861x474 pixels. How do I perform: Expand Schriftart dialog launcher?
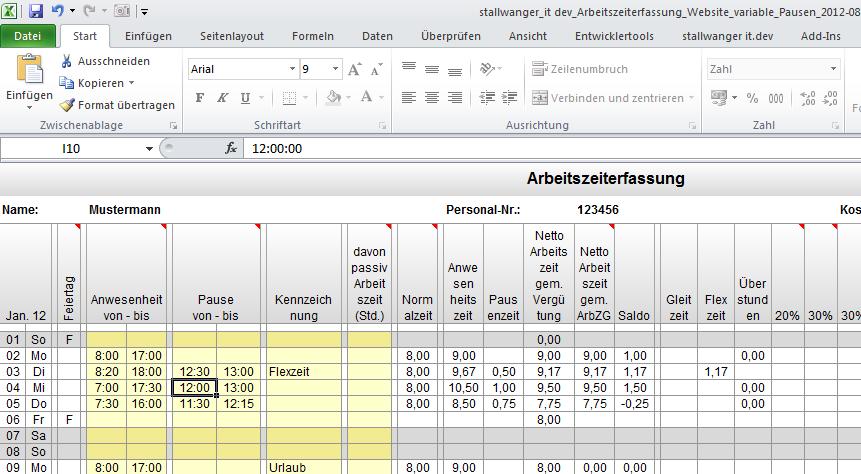click(x=382, y=126)
